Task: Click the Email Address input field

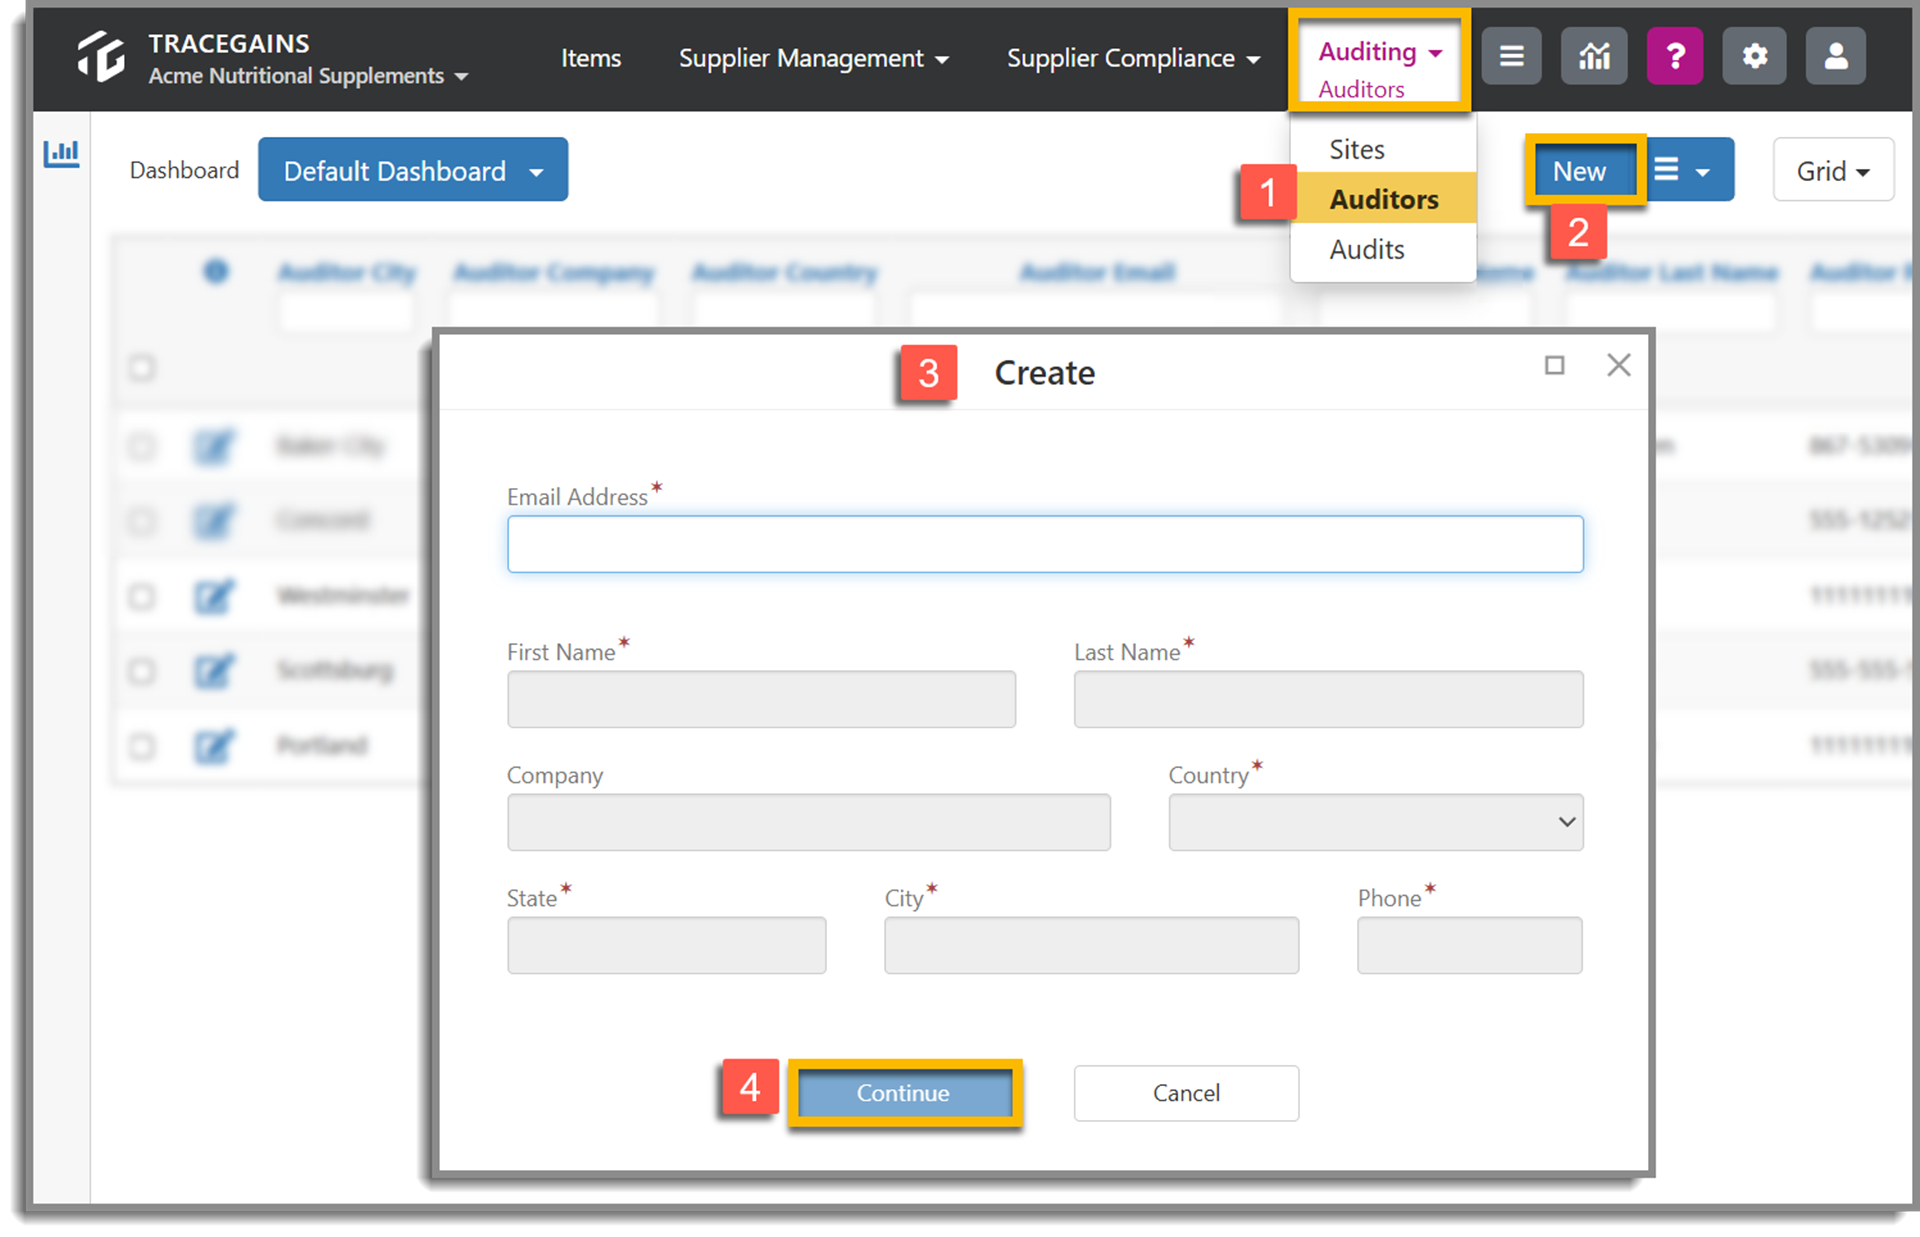Action: pyautogui.click(x=1045, y=544)
